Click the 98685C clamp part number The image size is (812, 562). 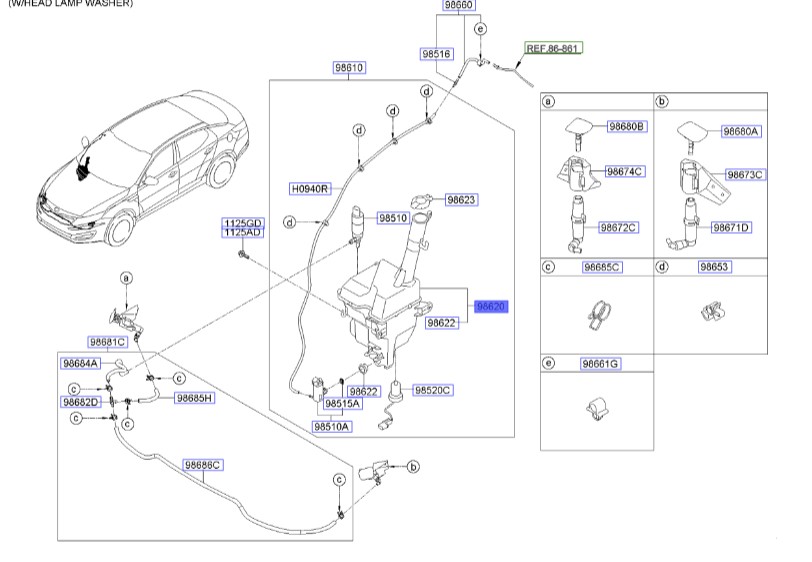[x=602, y=267]
